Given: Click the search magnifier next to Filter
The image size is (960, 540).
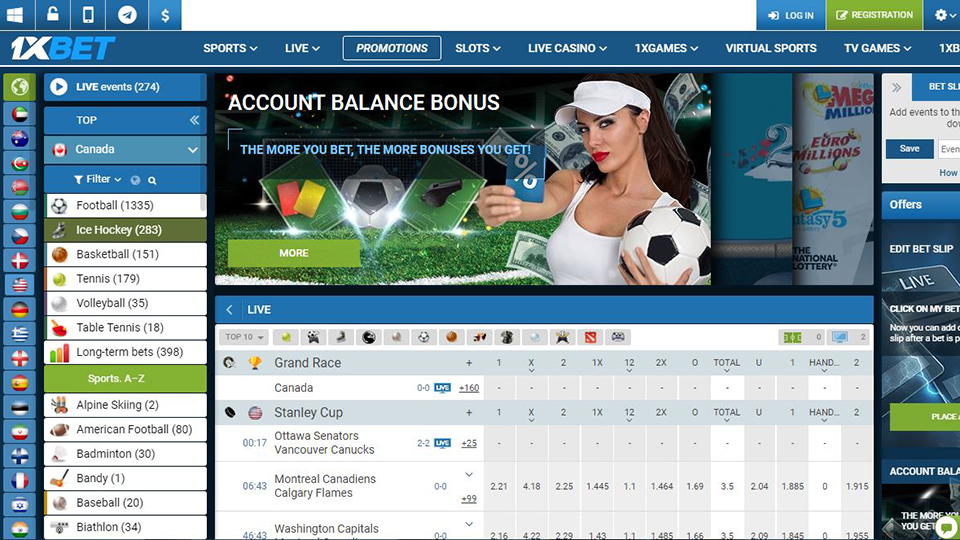Looking at the screenshot, I should pyautogui.click(x=152, y=181).
